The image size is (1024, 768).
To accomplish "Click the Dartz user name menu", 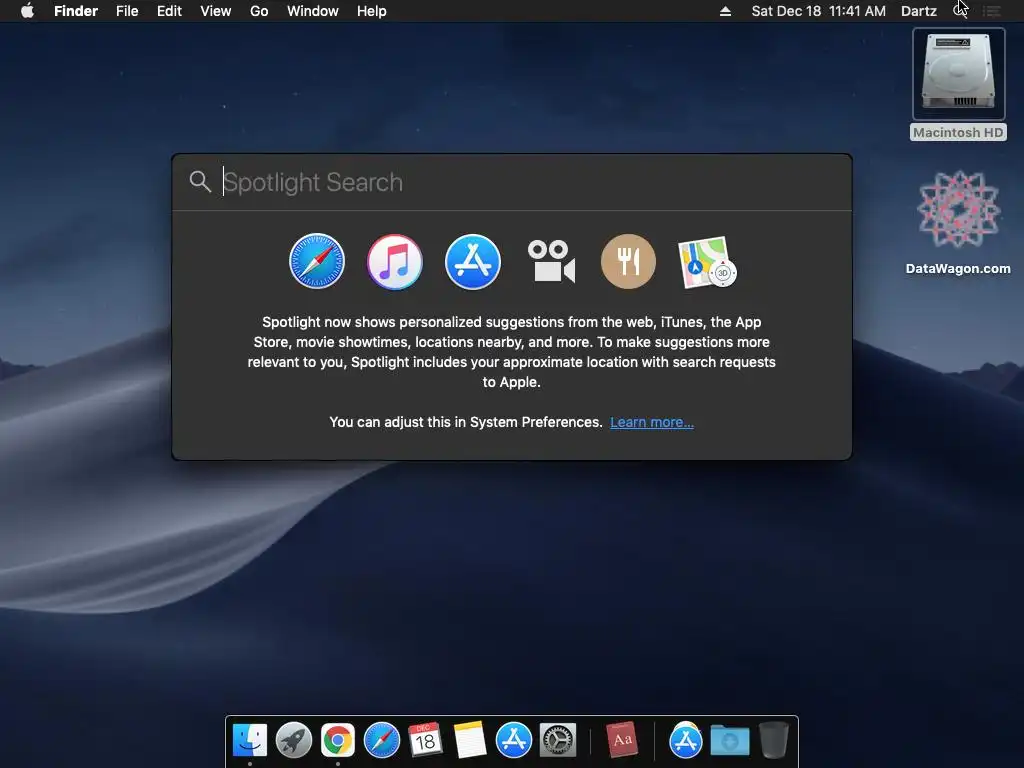I will pos(919,11).
